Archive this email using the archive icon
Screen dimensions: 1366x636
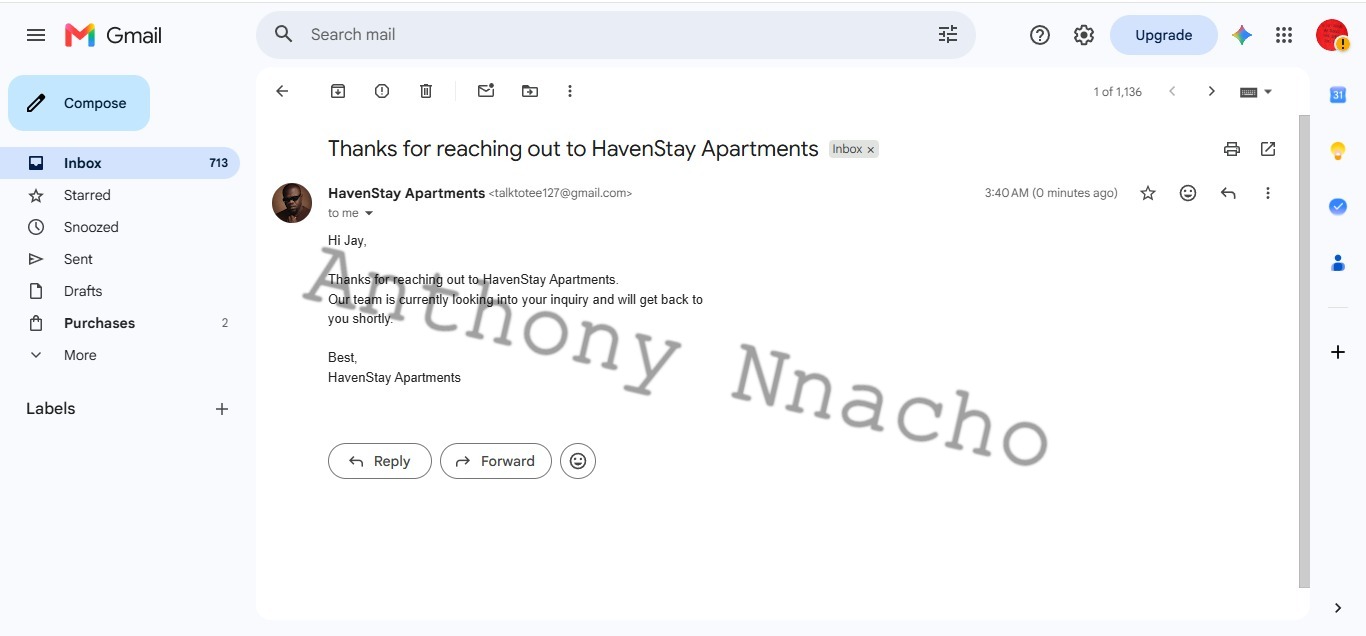click(x=338, y=91)
